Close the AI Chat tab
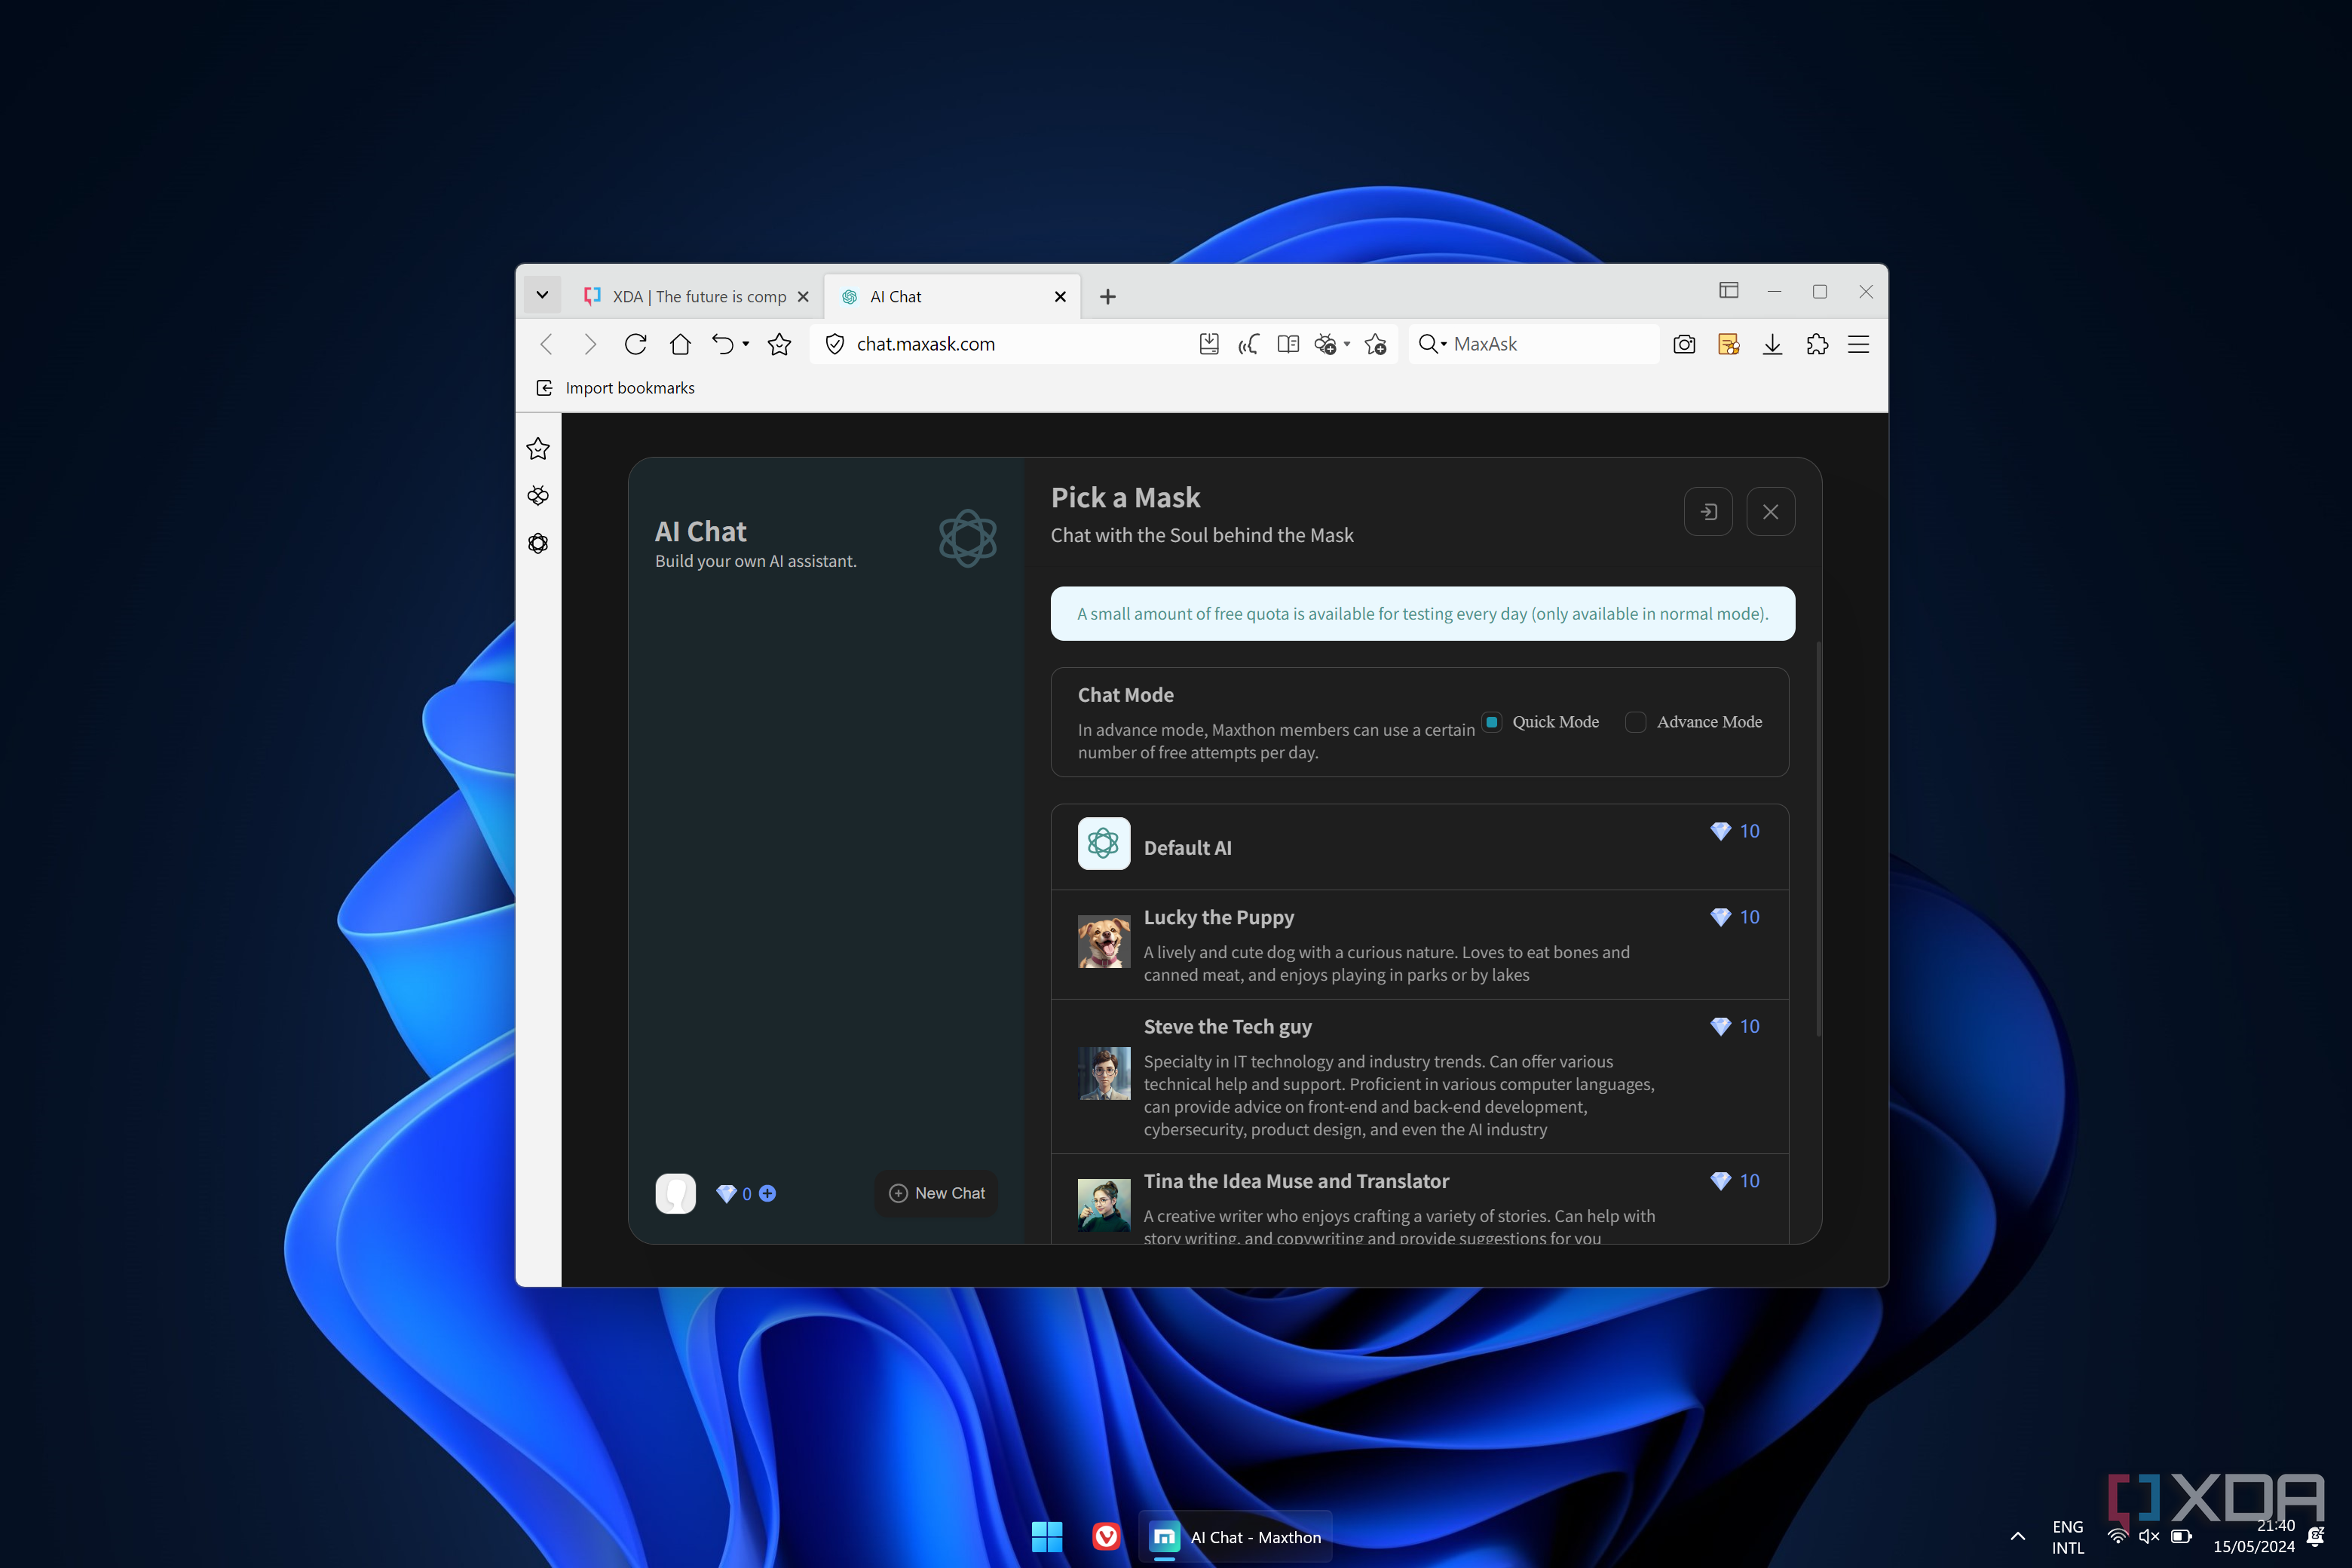Image resolution: width=2352 pixels, height=1568 pixels. [1061, 297]
